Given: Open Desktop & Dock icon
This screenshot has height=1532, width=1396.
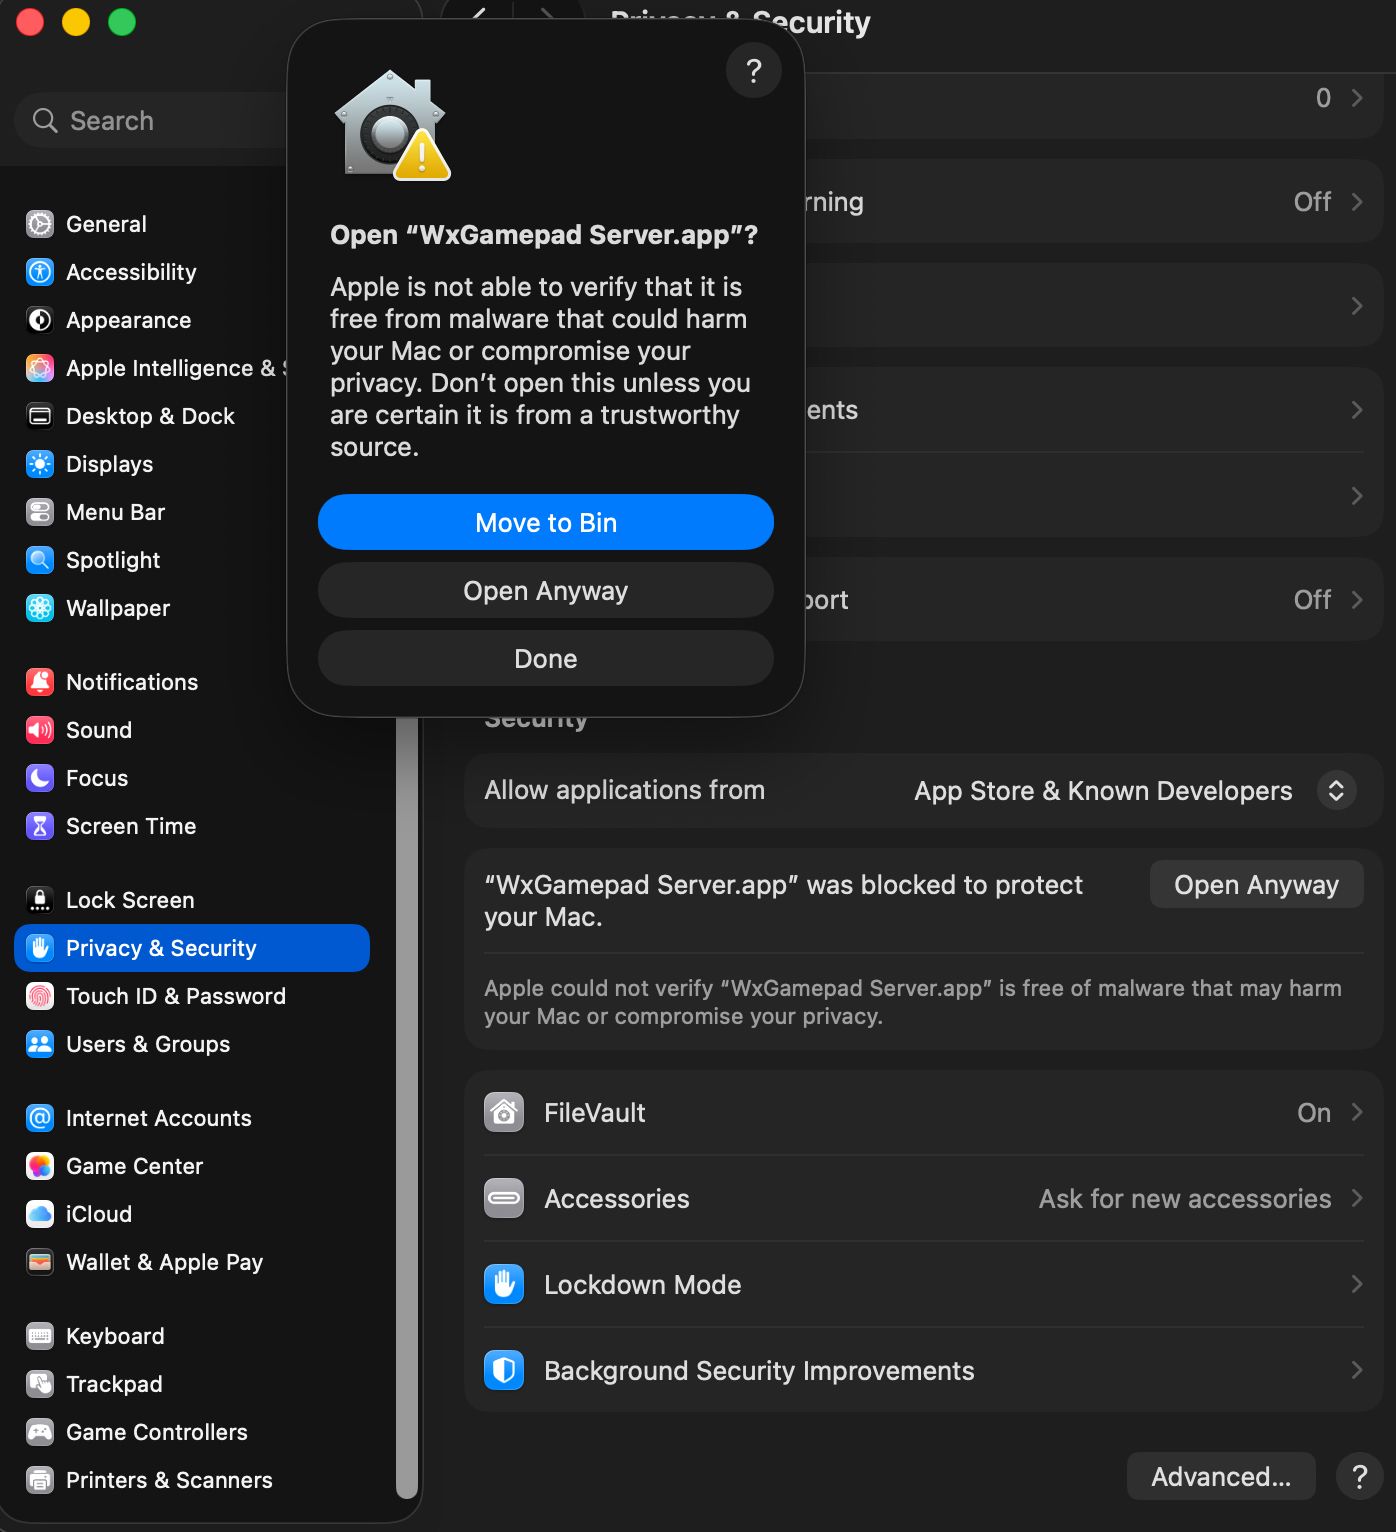Looking at the screenshot, I should point(40,416).
